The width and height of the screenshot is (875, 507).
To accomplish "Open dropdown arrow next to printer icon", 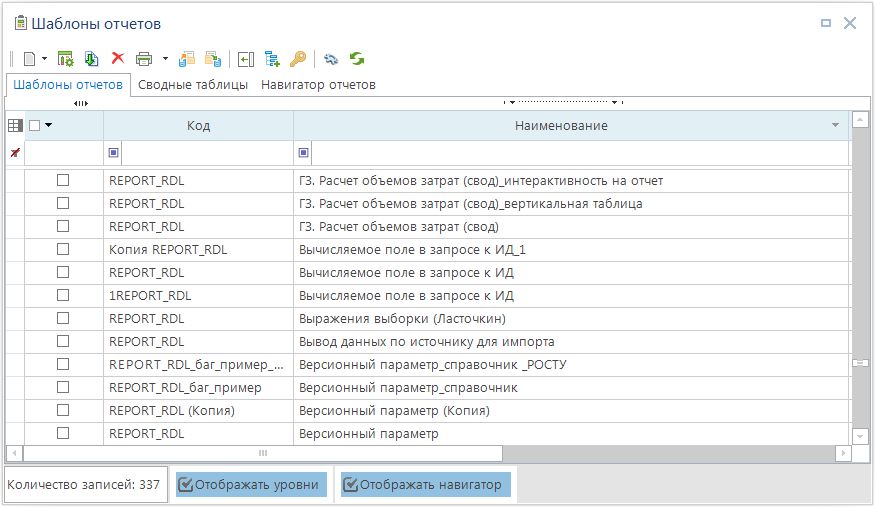I will 164,59.
